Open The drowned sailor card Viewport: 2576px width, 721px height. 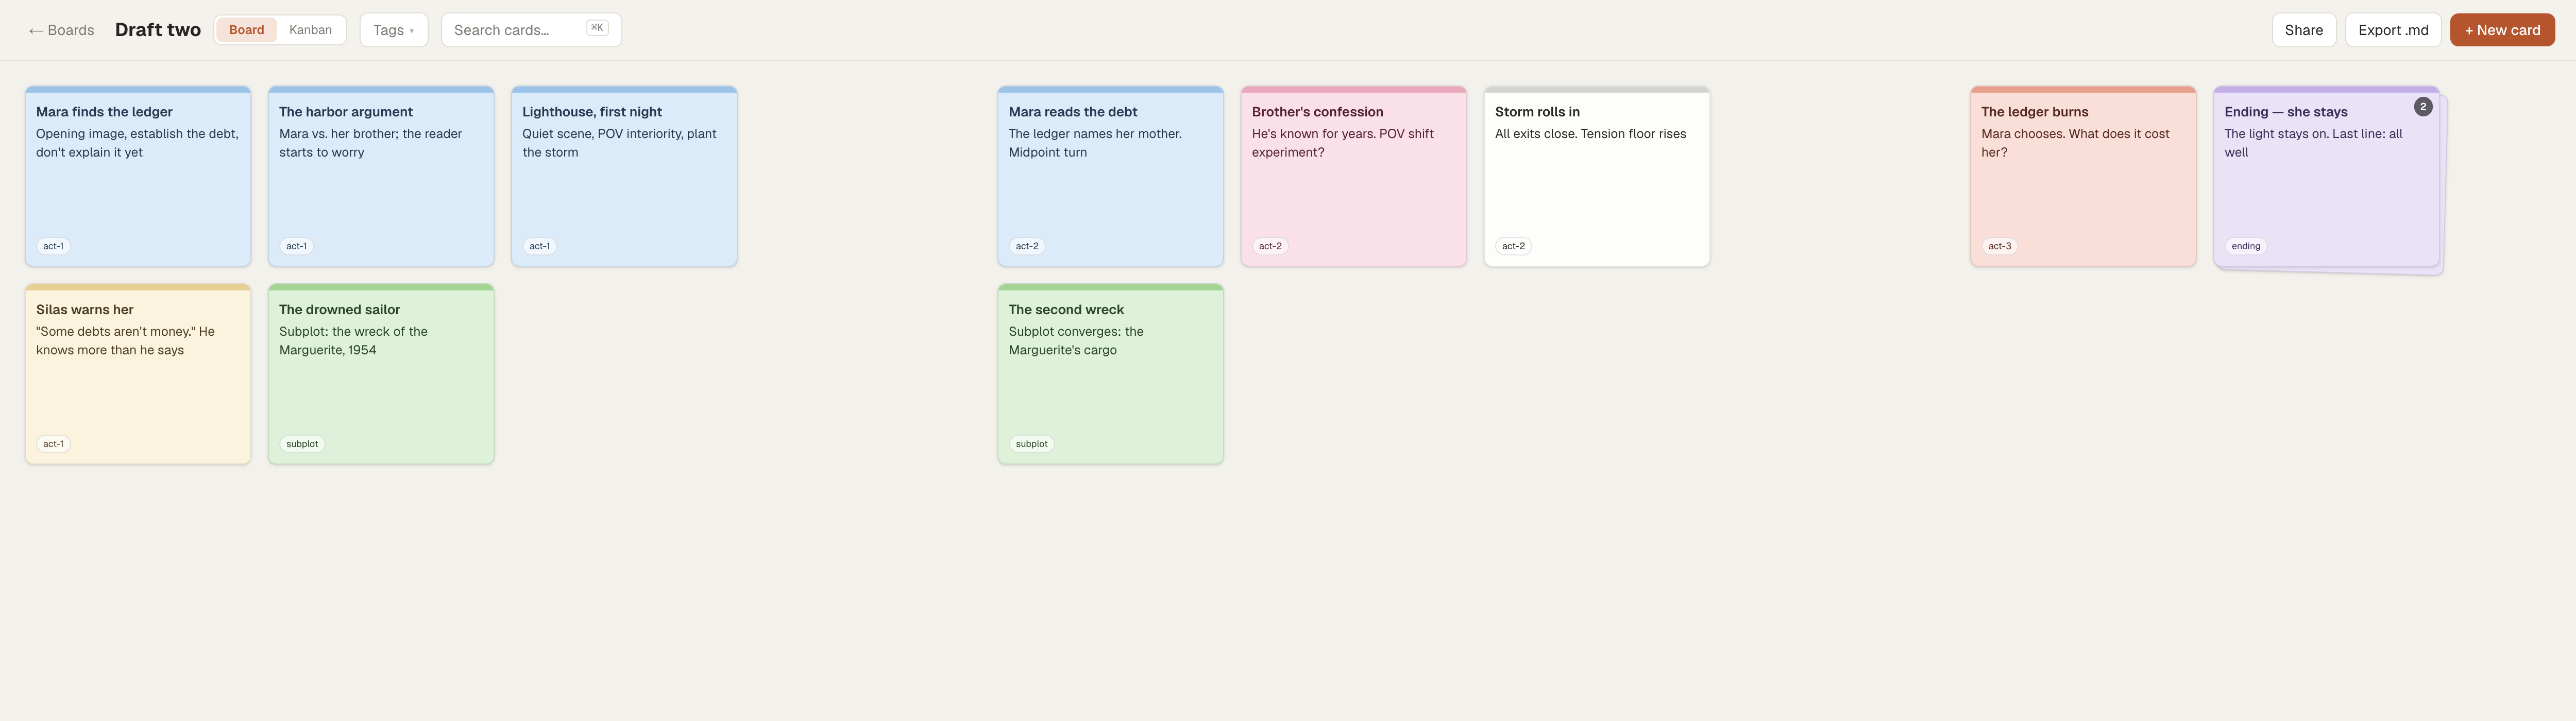(381, 374)
